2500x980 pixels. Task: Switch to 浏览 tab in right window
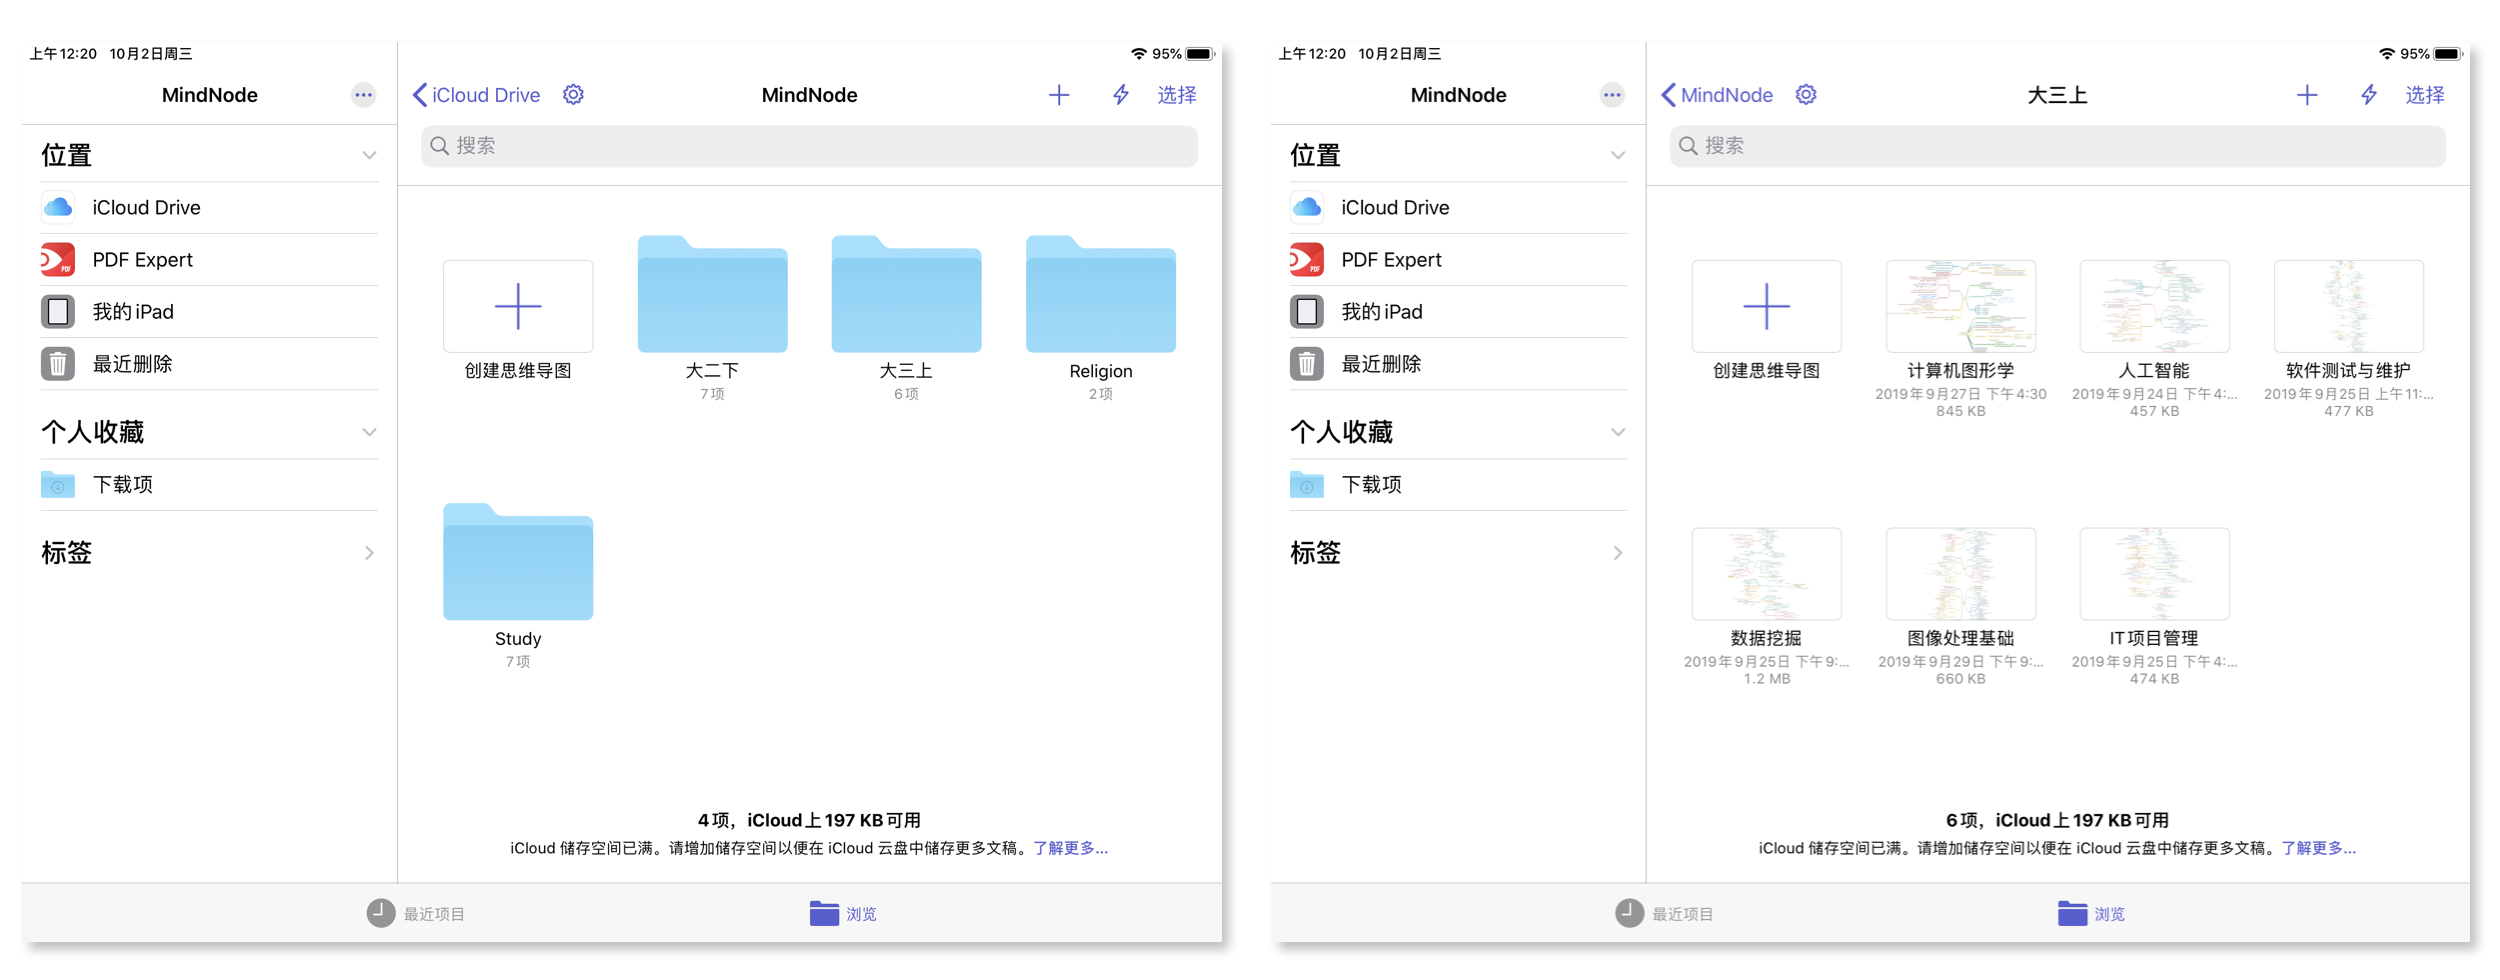point(2091,913)
